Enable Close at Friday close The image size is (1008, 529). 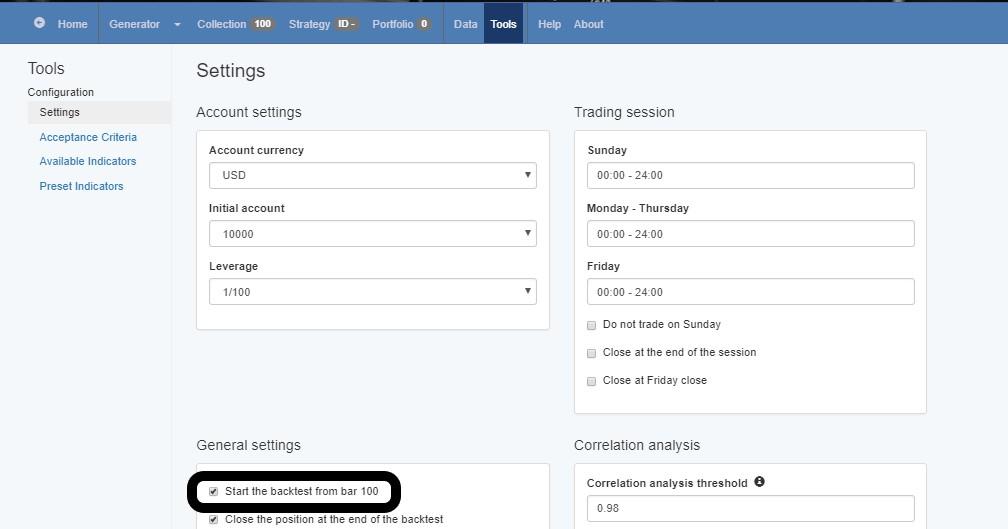pos(591,381)
